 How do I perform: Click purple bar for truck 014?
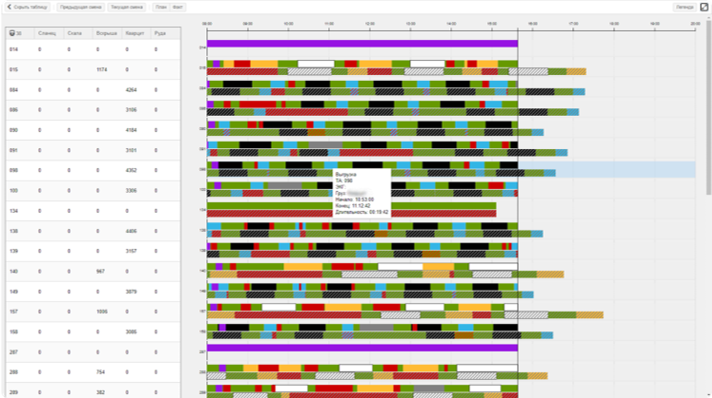(362, 44)
